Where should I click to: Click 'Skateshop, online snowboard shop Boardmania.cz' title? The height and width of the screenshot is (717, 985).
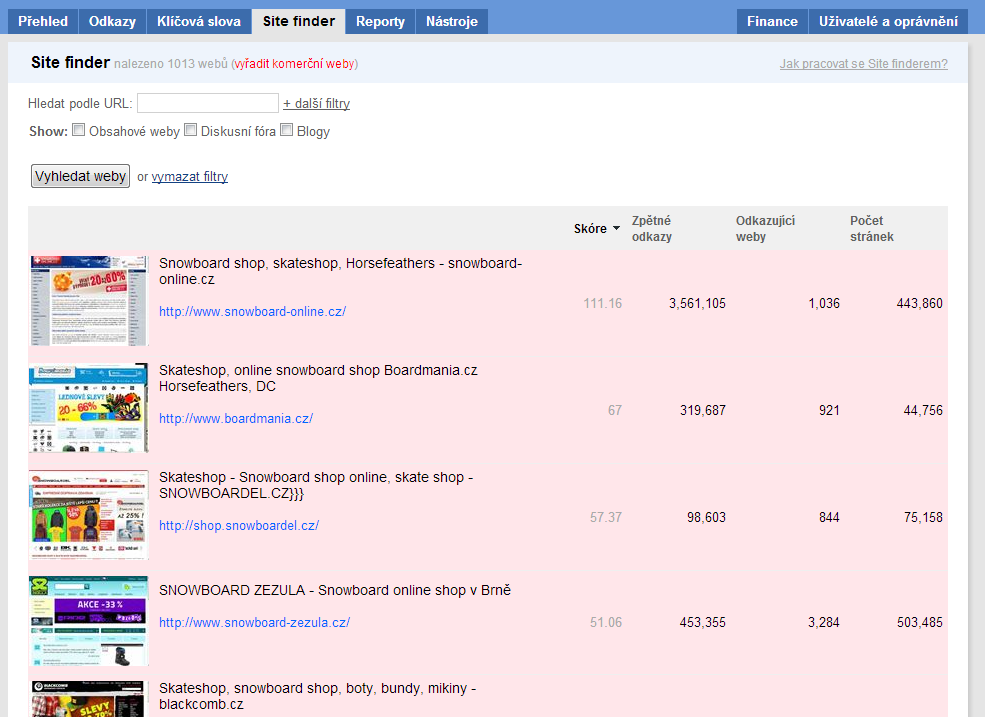(318, 378)
